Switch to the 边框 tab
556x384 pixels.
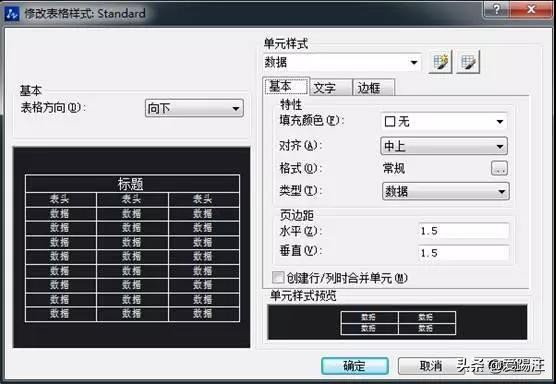tap(373, 88)
